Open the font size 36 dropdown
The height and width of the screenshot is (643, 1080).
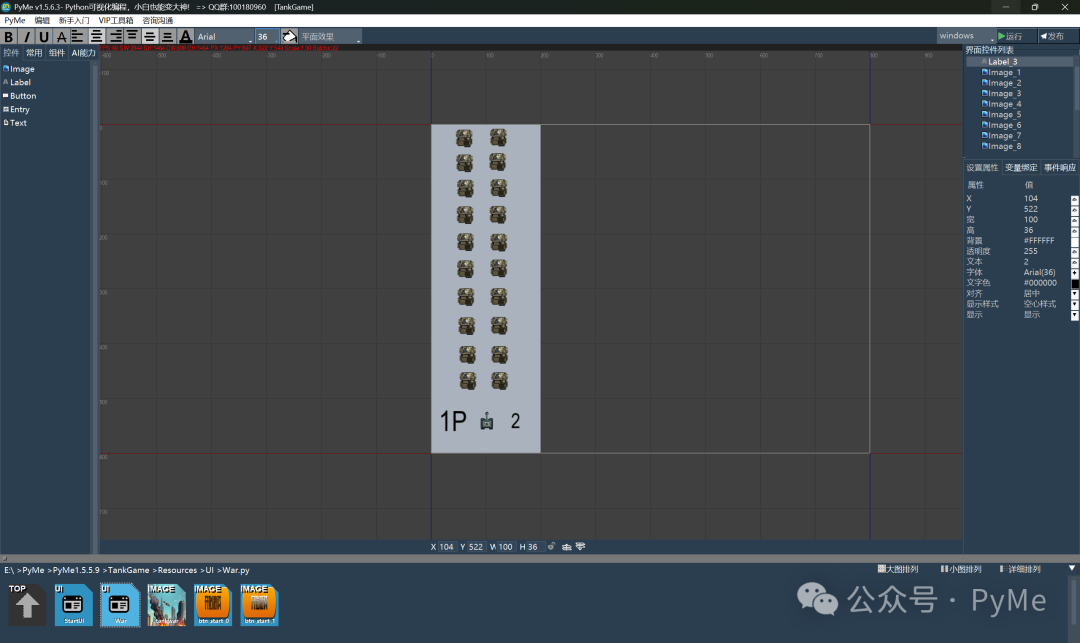267,36
